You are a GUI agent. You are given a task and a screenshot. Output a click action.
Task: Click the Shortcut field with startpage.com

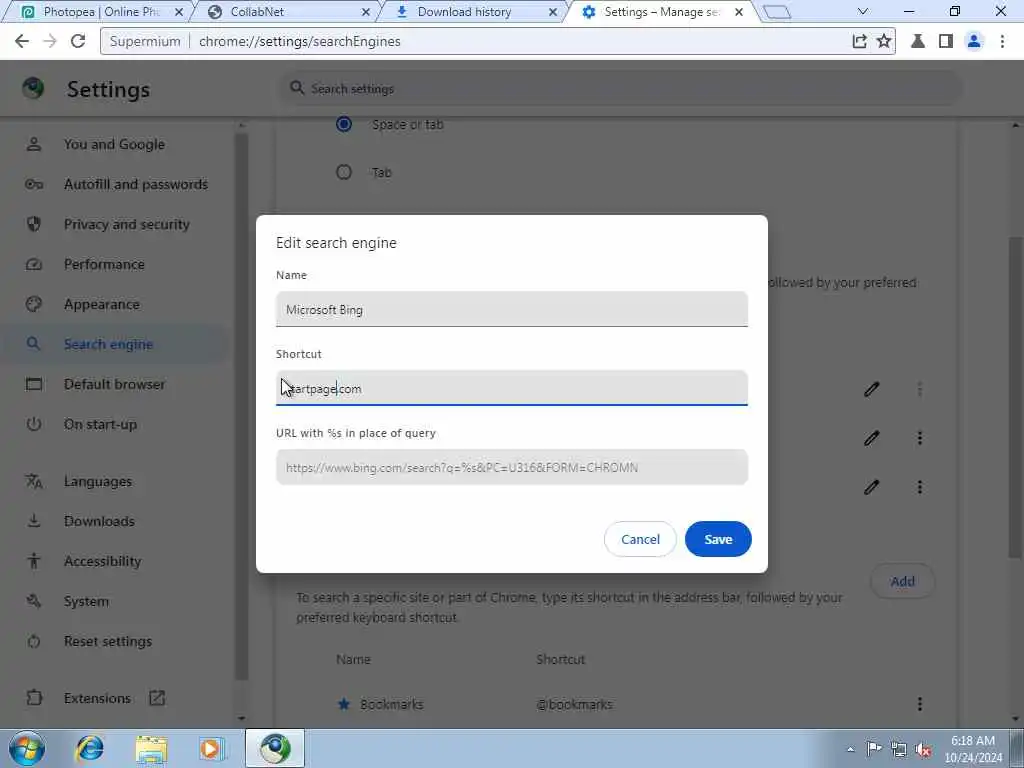[511, 389]
